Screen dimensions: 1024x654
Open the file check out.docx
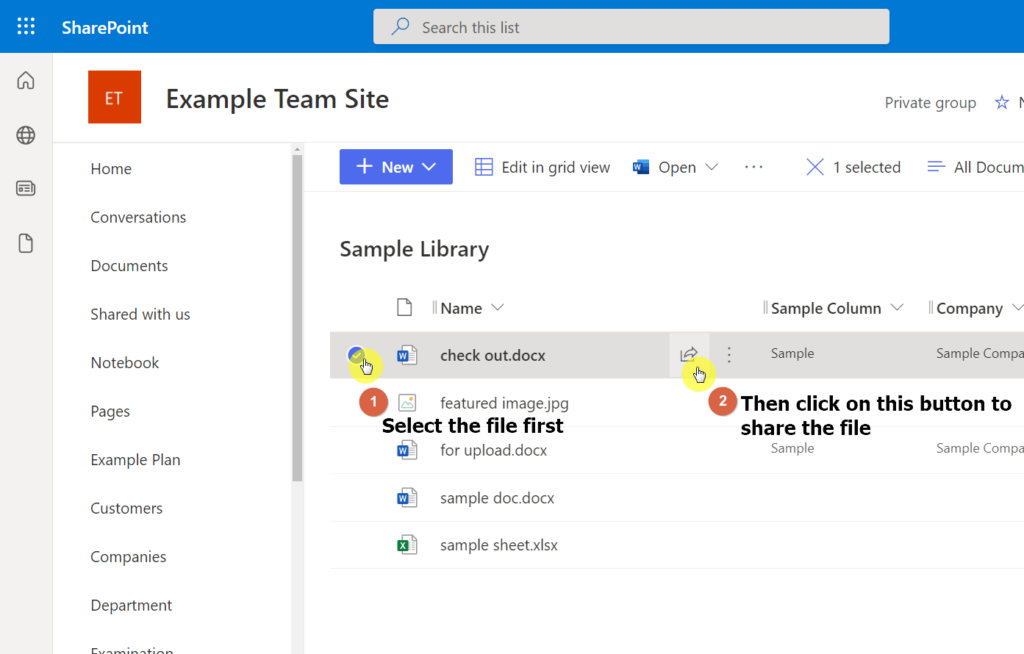[492, 355]
